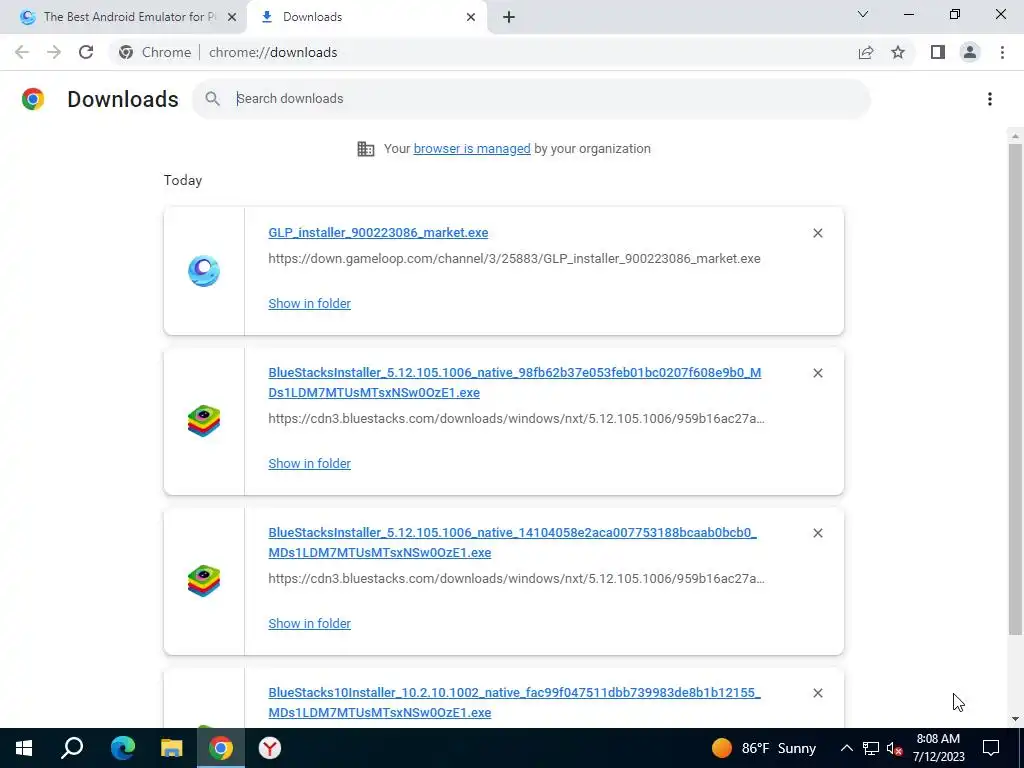Open GLP_installer_900223086_market.exe file link
Viewport: 1024px width, 768px height.
[378, 232]
